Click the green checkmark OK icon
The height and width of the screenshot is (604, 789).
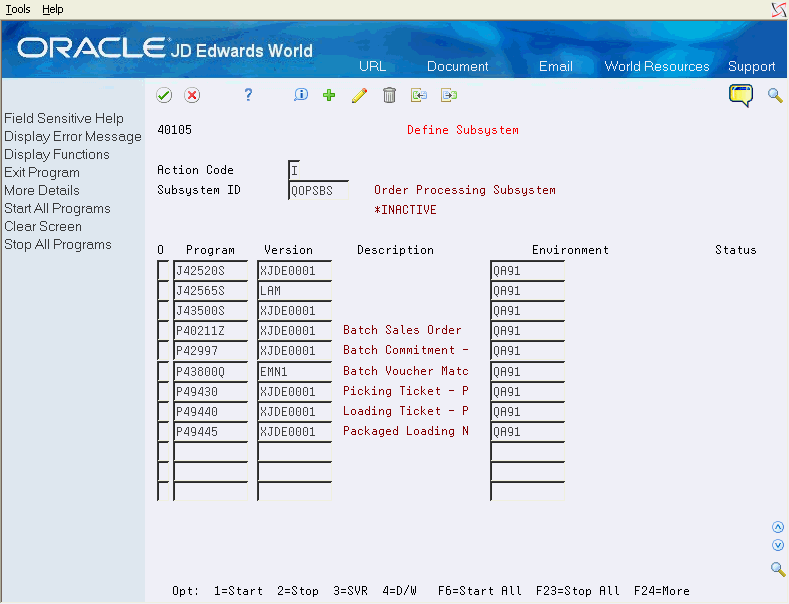pos(164,95)
